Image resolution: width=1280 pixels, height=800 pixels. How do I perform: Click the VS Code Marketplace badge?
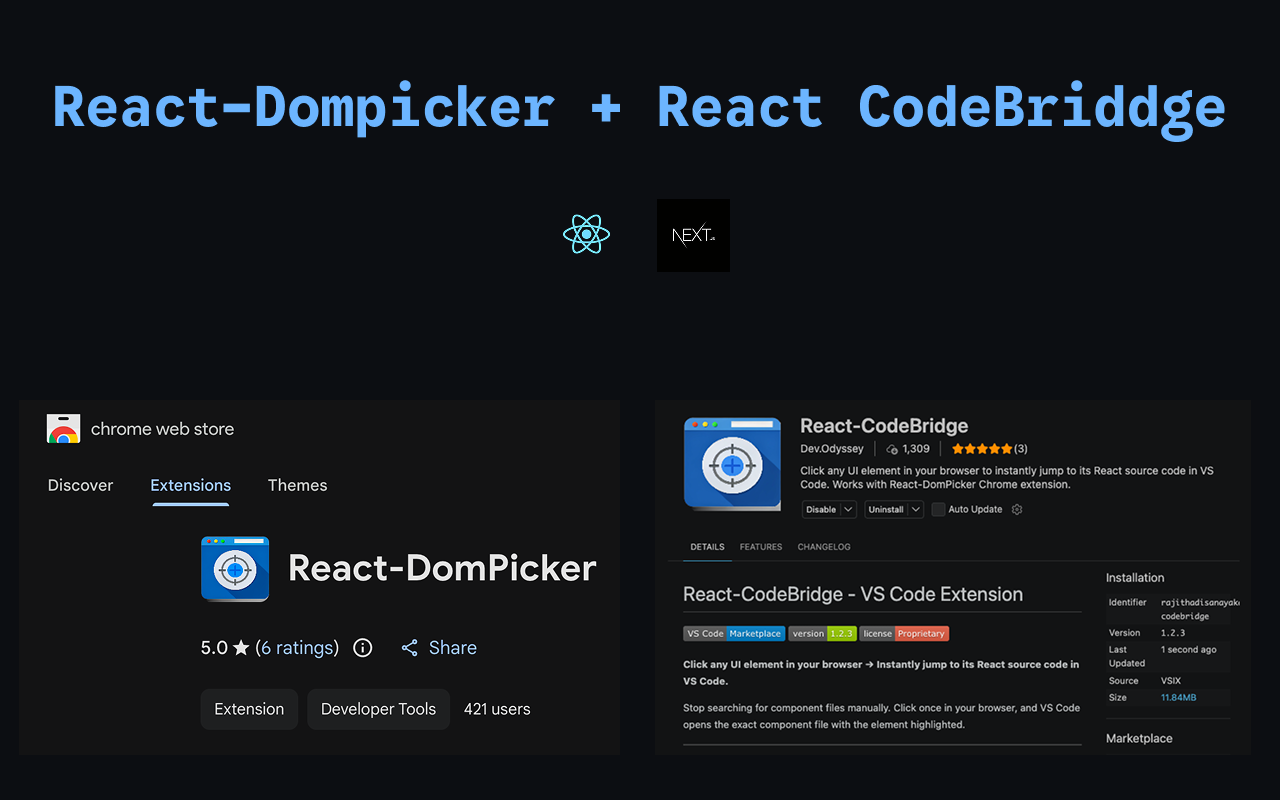734,634
